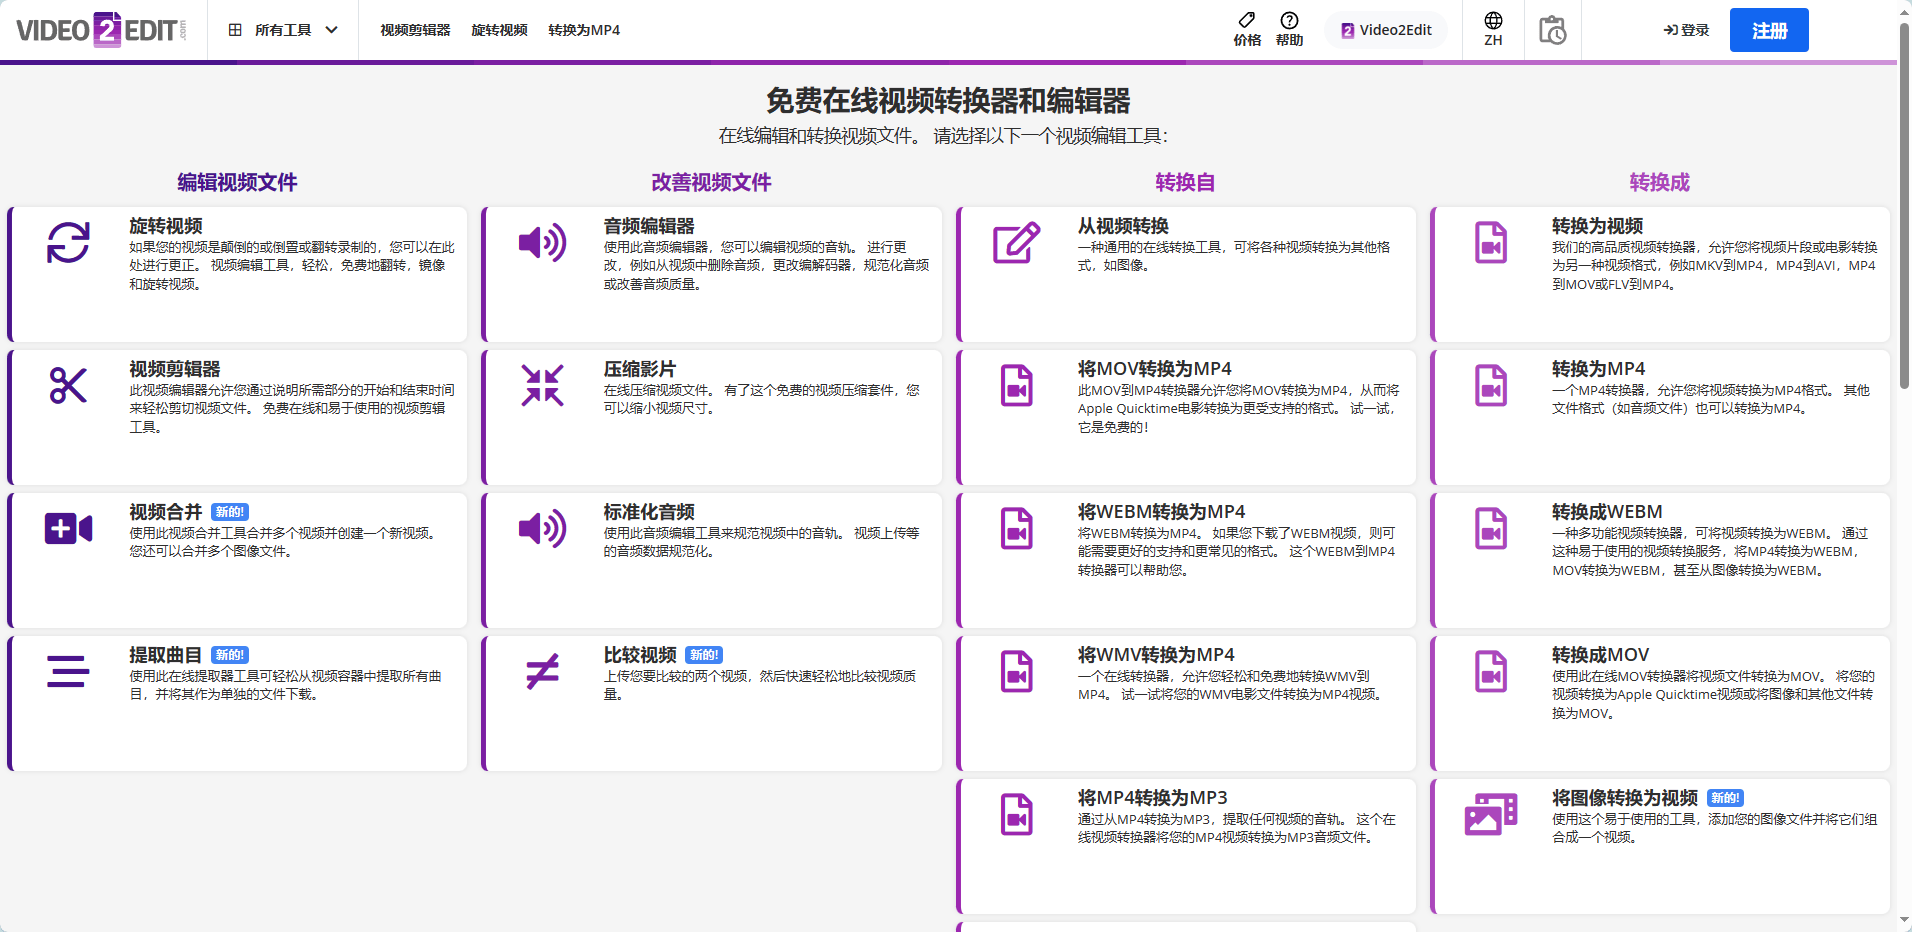Image resolution: width=1912 pixels, height=932 pixels.
Task: Click the speaker icon for 音频编辑器
Action: coord(540,242)
